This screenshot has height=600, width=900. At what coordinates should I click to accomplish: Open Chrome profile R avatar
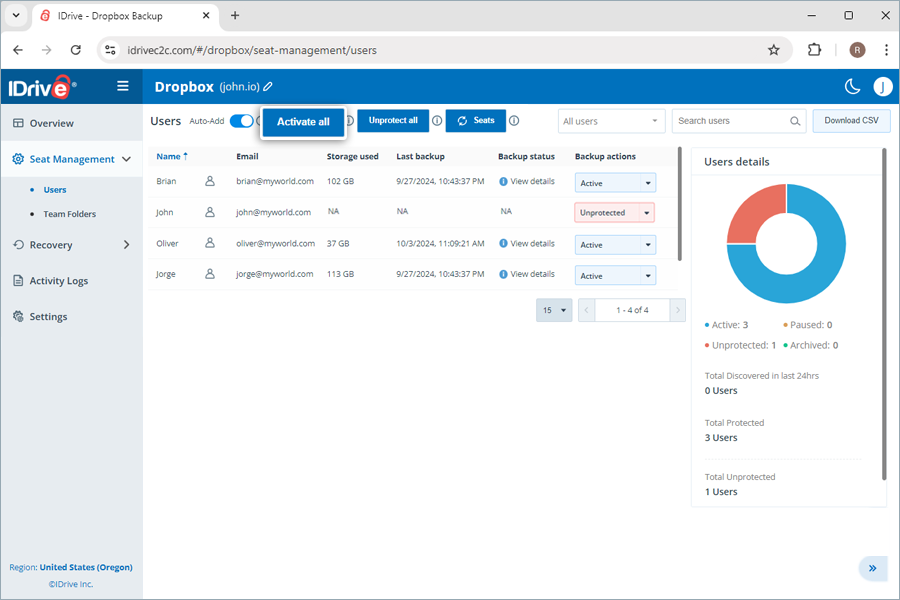pyautogui.click(x=857, y=50)
